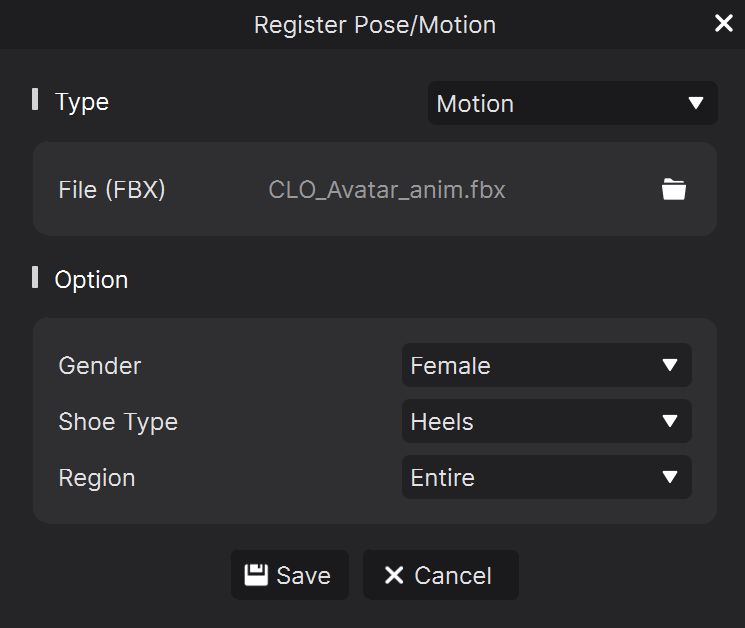
Task: Expand the Region dropdown set to Entire
Action: pyautogui.click(x=546, y=477)
